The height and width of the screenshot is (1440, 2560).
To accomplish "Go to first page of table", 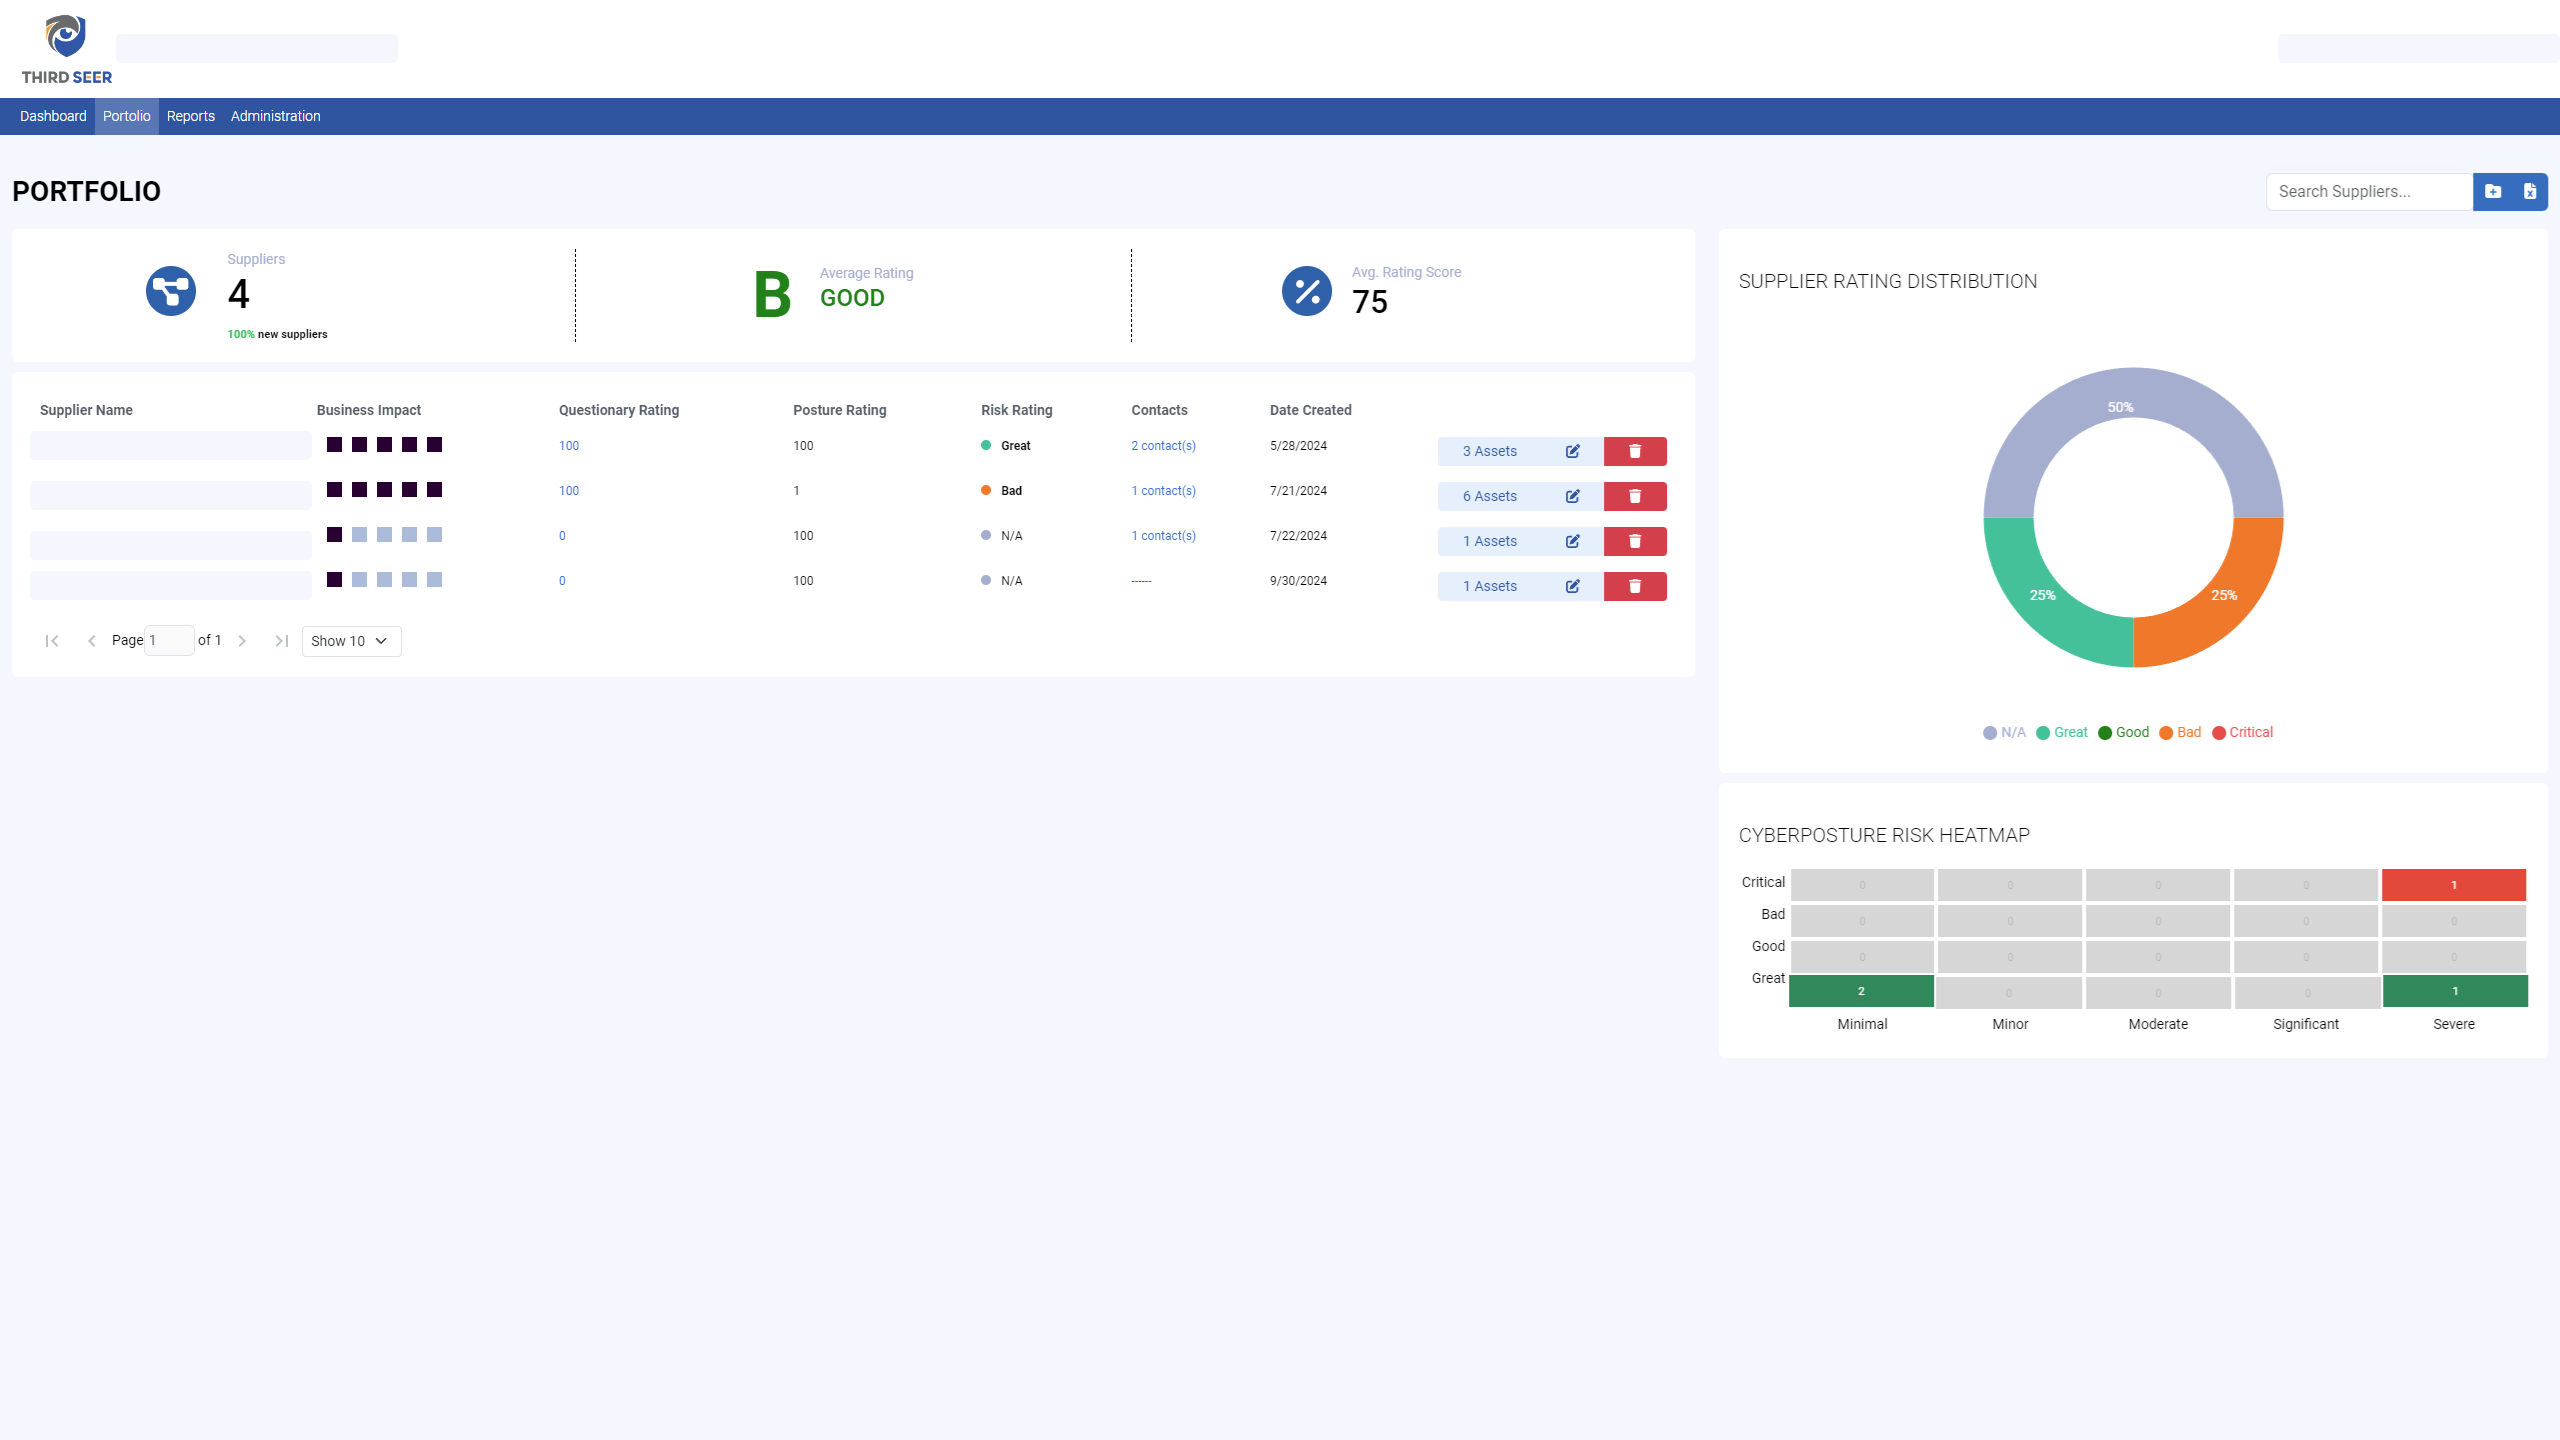I will (x=52, y=641).
